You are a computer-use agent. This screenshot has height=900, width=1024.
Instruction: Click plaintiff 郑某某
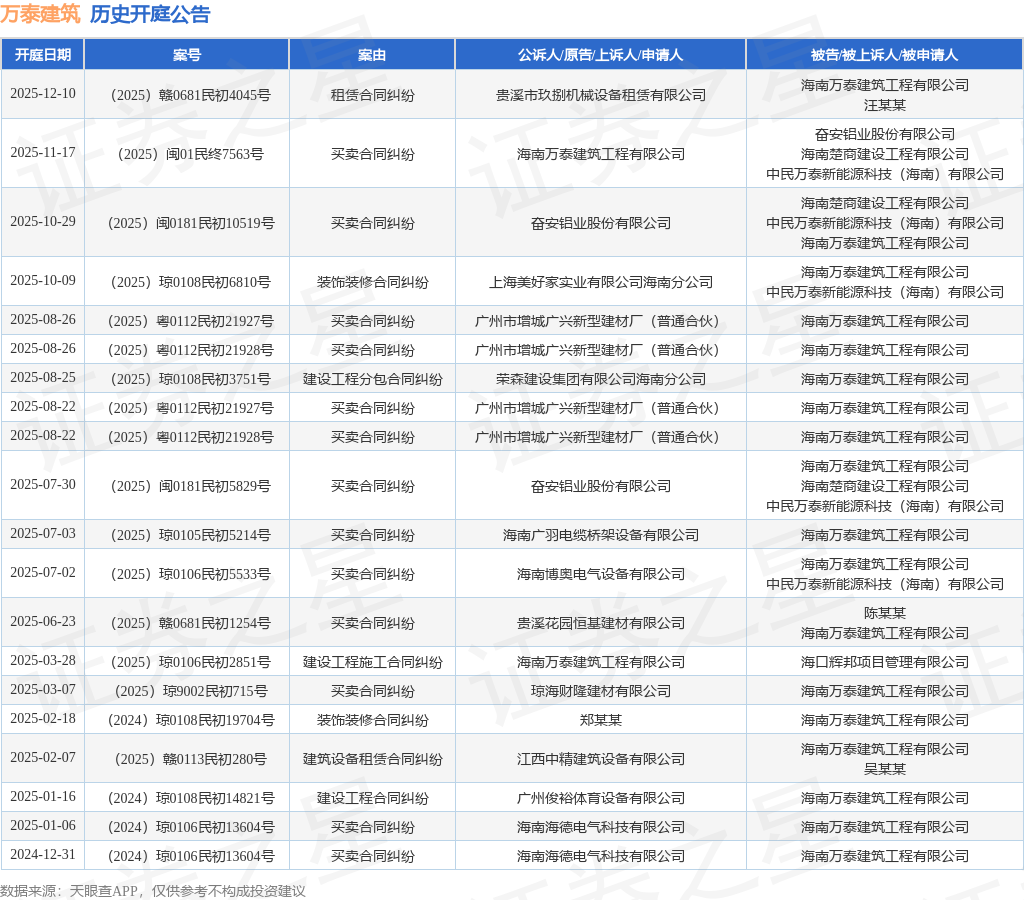[601, 720]
